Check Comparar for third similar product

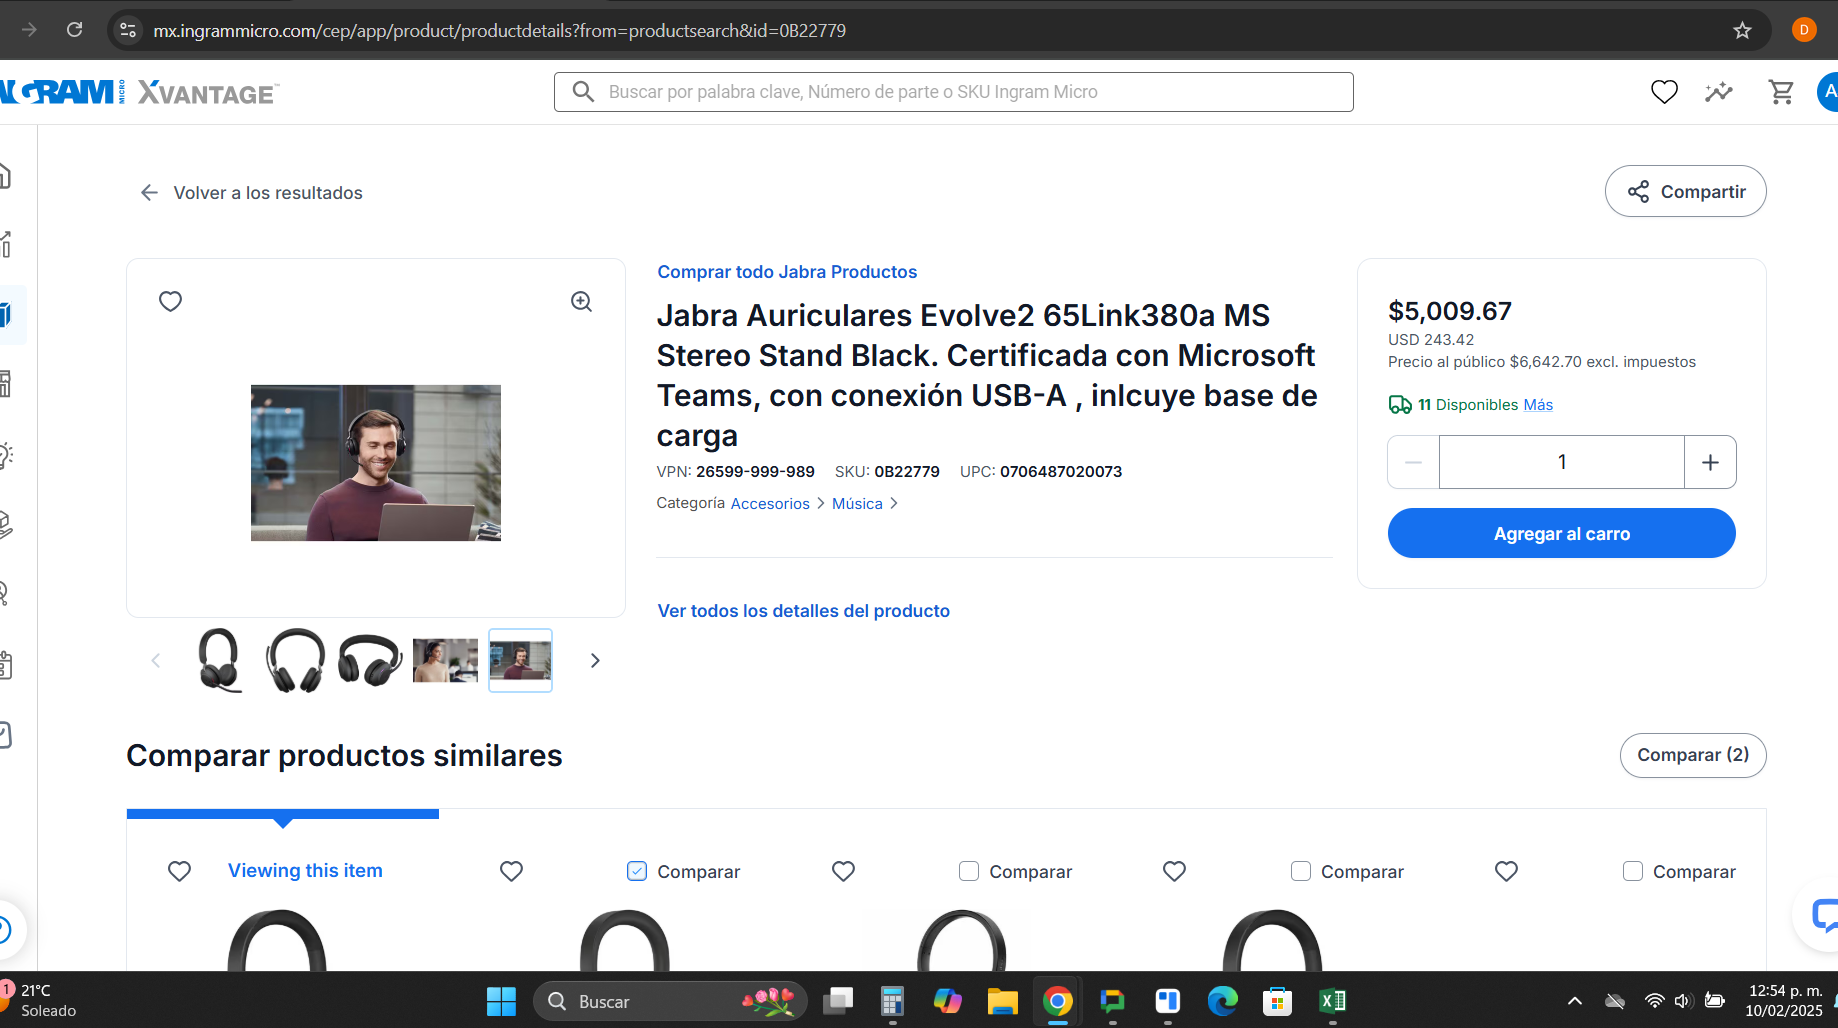pos(969,871)
